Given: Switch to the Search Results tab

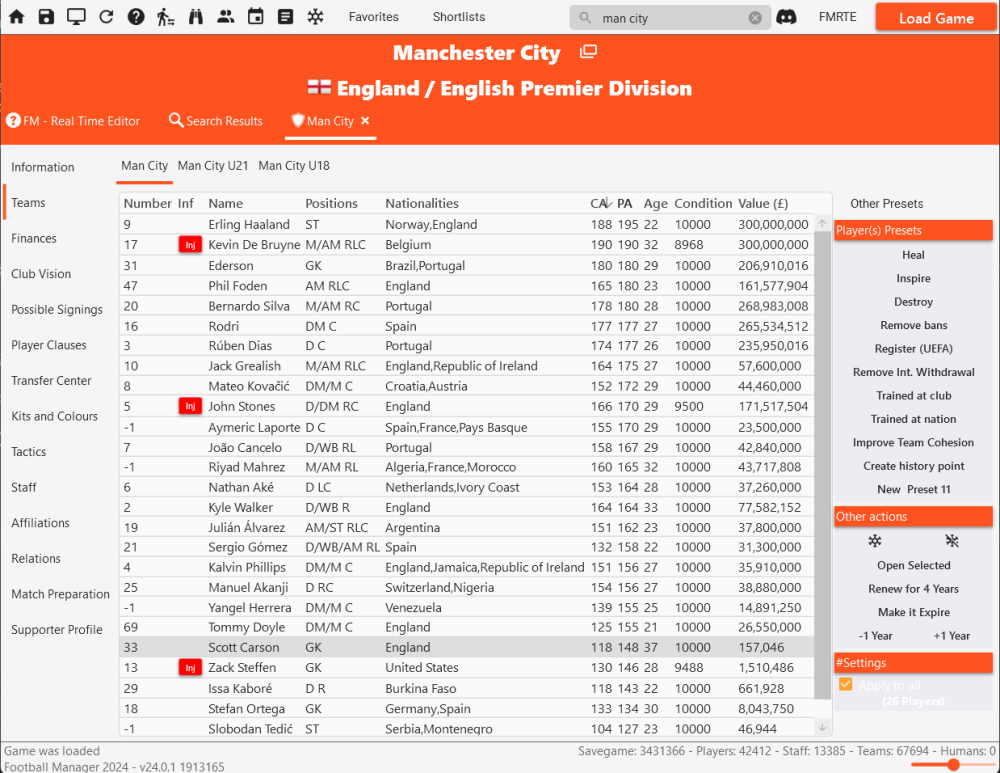Looking at the screenshot, I should click(x=216, y=121).
